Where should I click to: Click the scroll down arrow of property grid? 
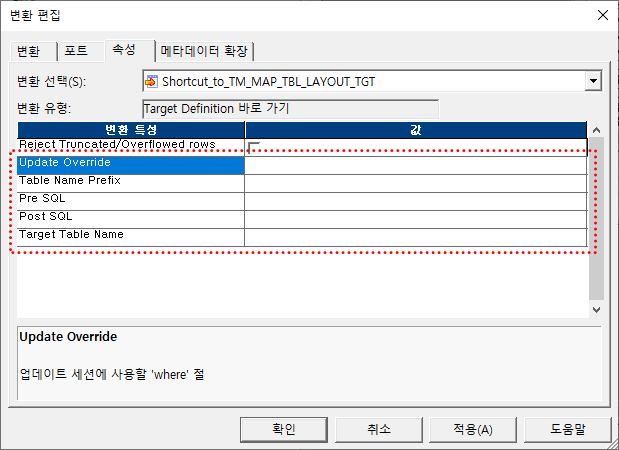point(596,310)
